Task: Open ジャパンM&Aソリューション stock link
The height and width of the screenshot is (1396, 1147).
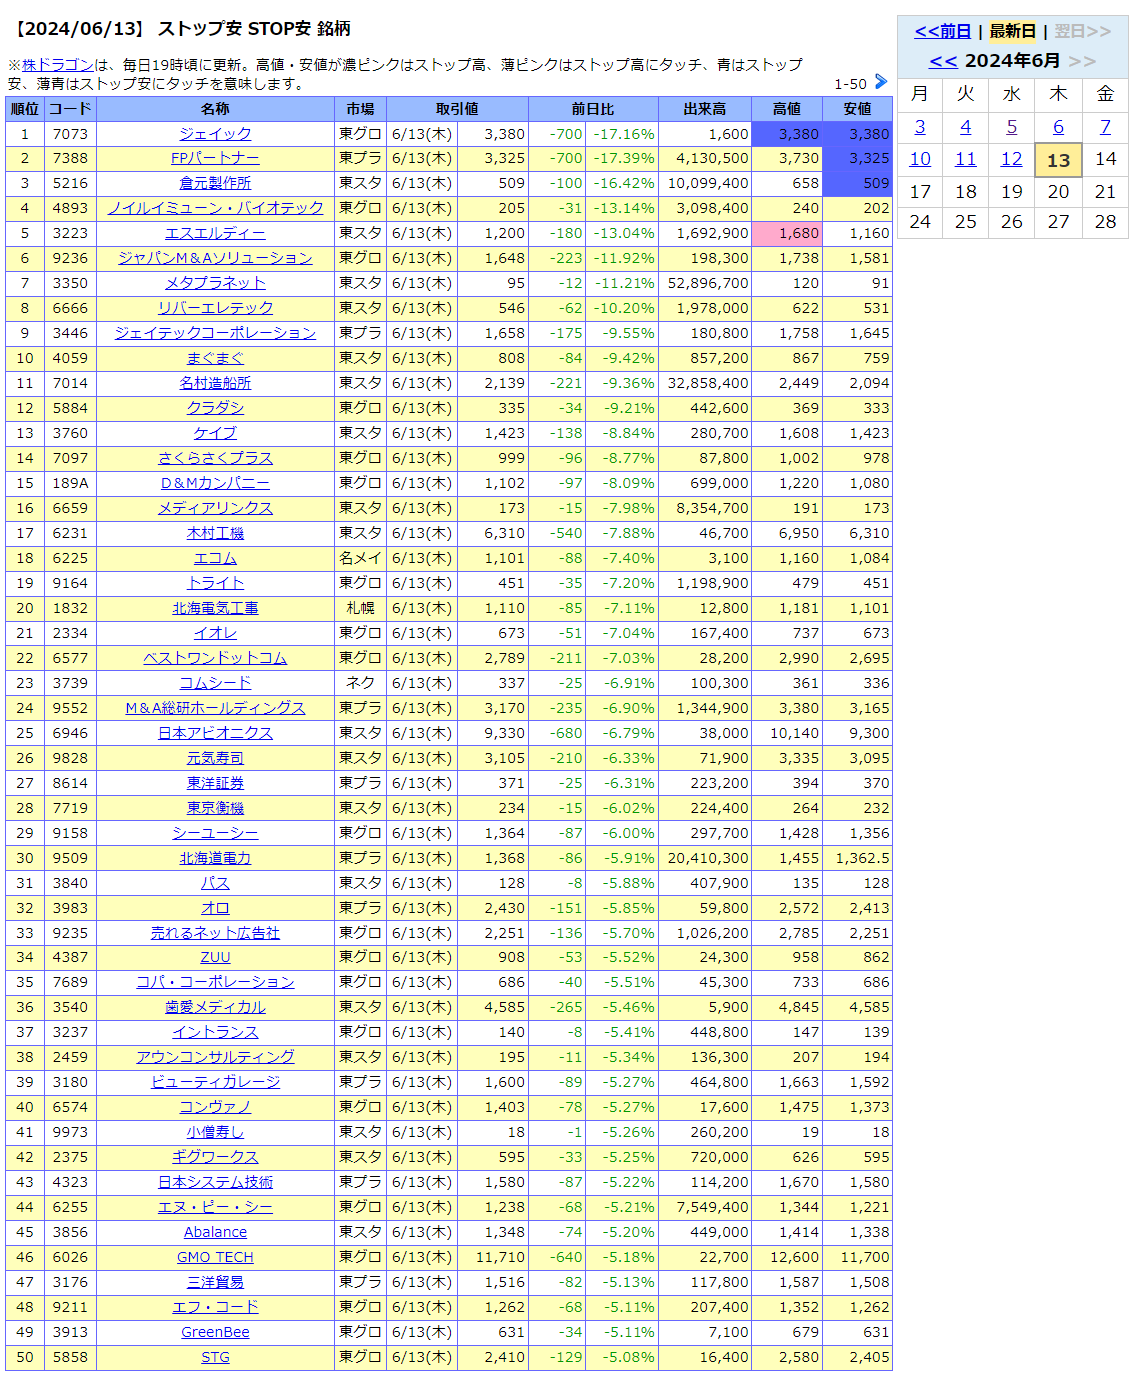Action: point(215,259)
